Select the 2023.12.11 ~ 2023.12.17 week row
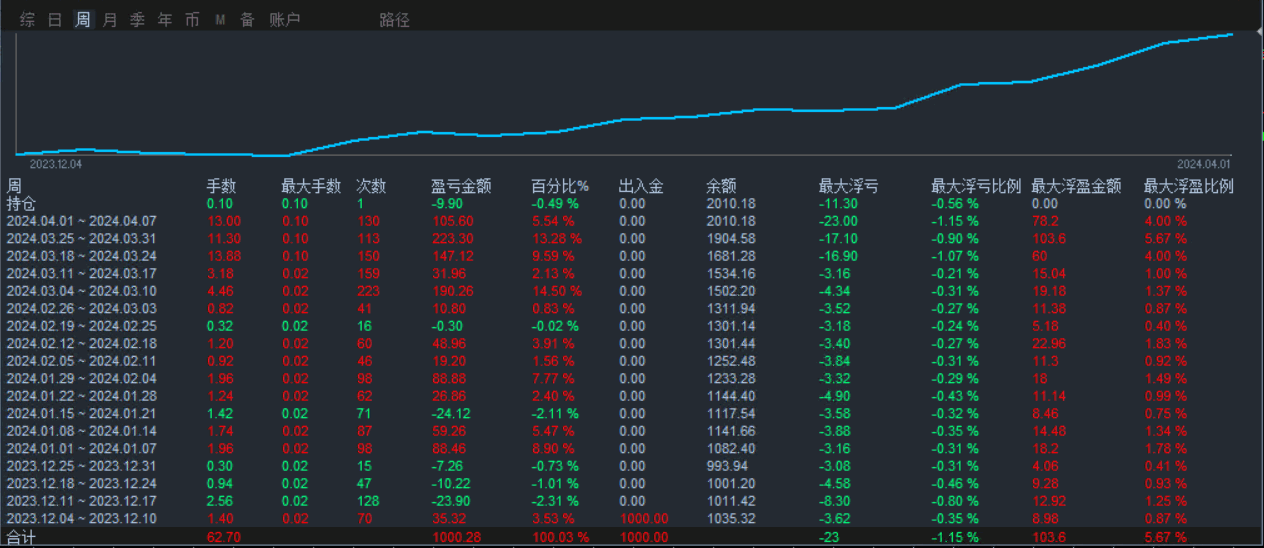The height and width of the screenshot is (548, 1264). pyautogui.click(x=632, y=501)
